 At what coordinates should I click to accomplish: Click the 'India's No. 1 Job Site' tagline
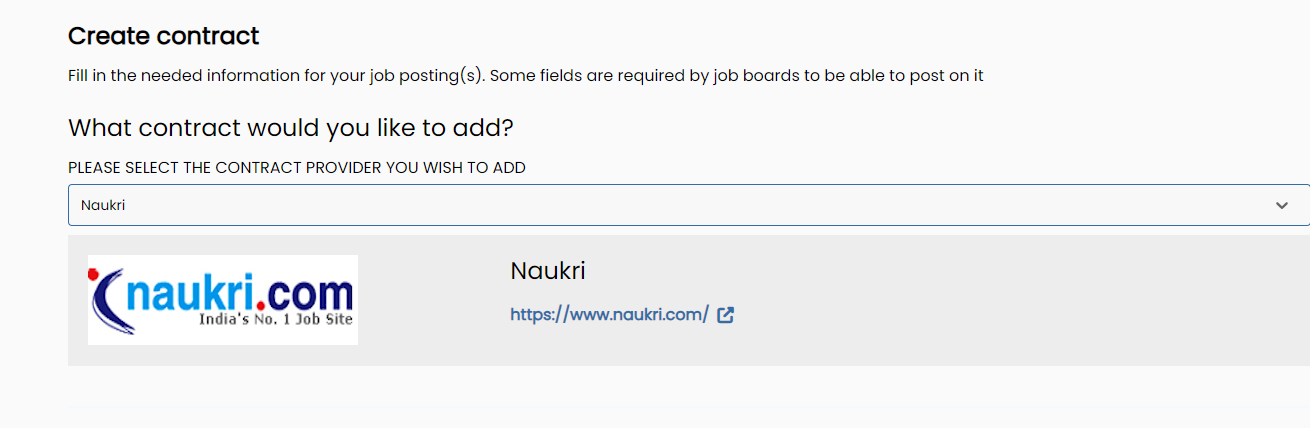click(x=276, y=321)
